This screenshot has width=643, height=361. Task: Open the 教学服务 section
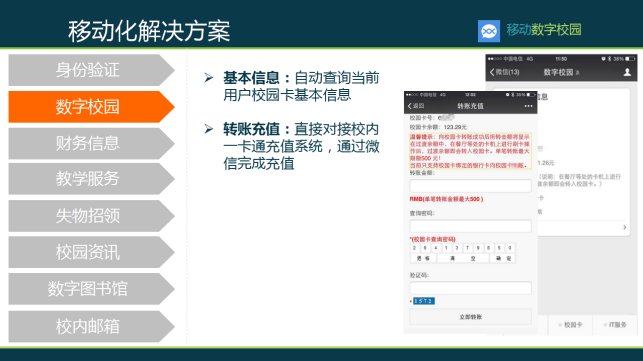91,178
